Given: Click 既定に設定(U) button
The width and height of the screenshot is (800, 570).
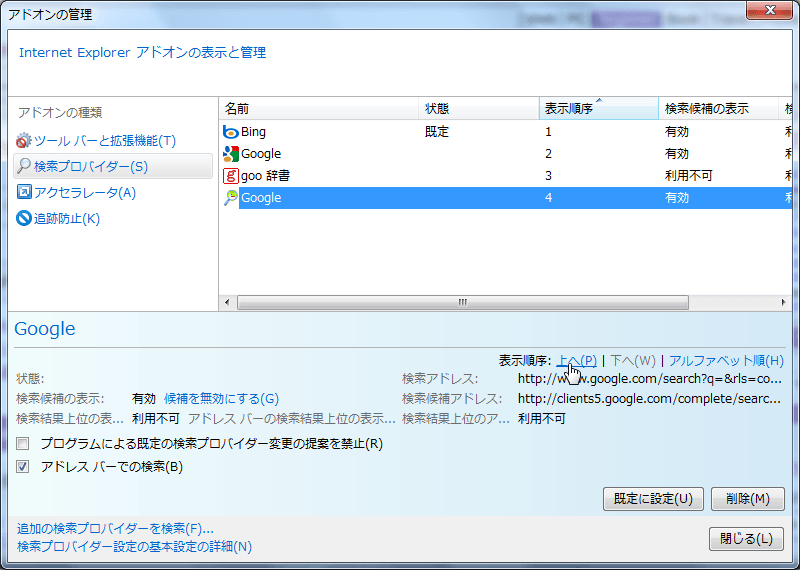Looking at the screenshot, I should [x=653, y=499].
